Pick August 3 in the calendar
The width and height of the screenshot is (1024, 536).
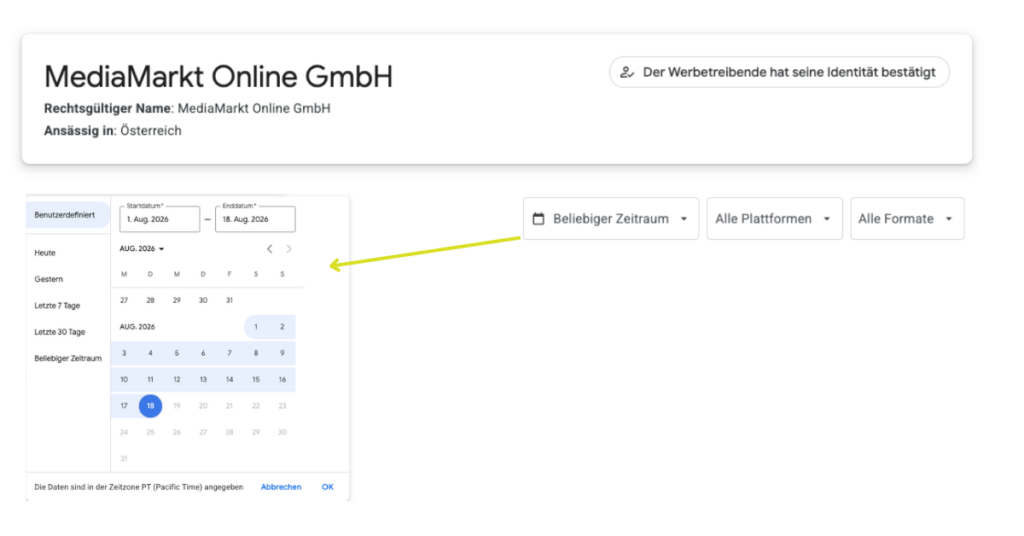tap(124, 353)
